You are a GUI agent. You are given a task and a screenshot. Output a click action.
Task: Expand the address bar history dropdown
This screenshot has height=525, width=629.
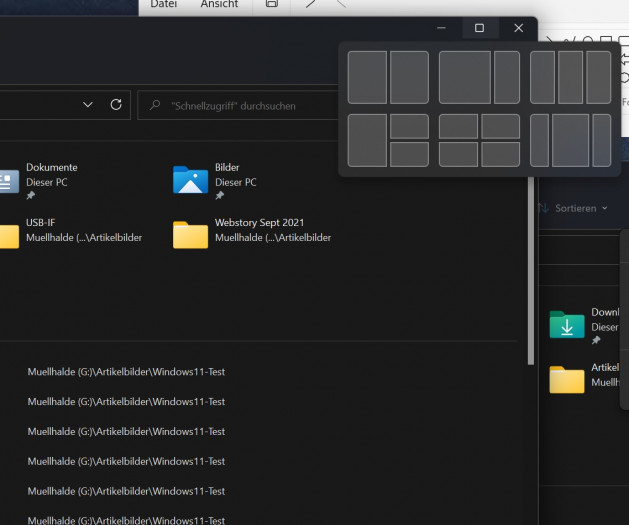tap(88, 105)
